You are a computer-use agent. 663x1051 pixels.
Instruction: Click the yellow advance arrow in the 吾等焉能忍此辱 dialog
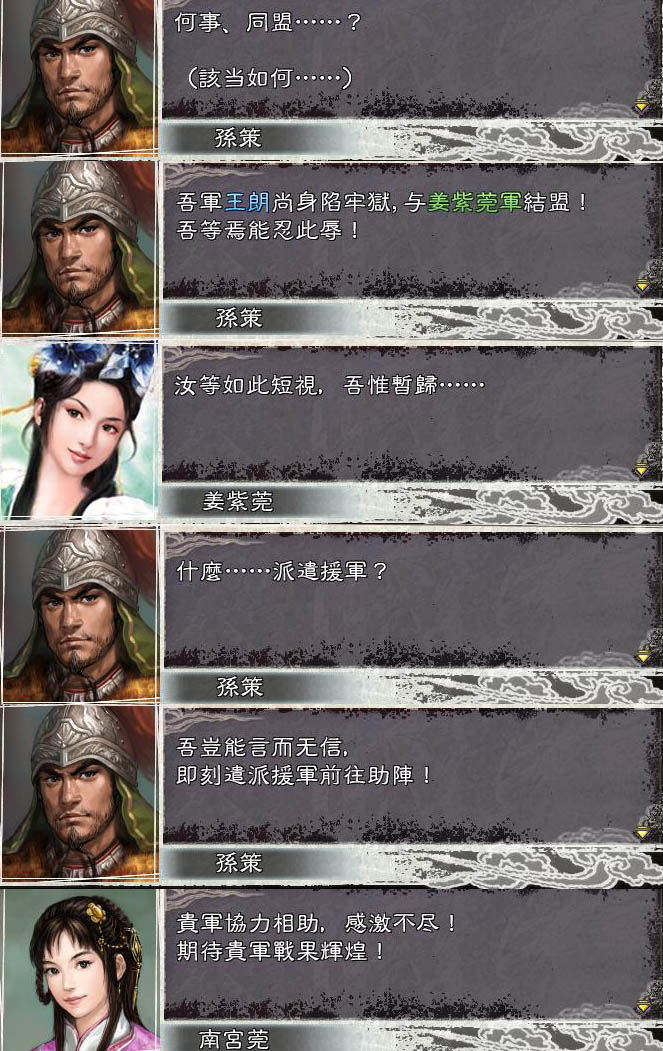tap(642, 286)
